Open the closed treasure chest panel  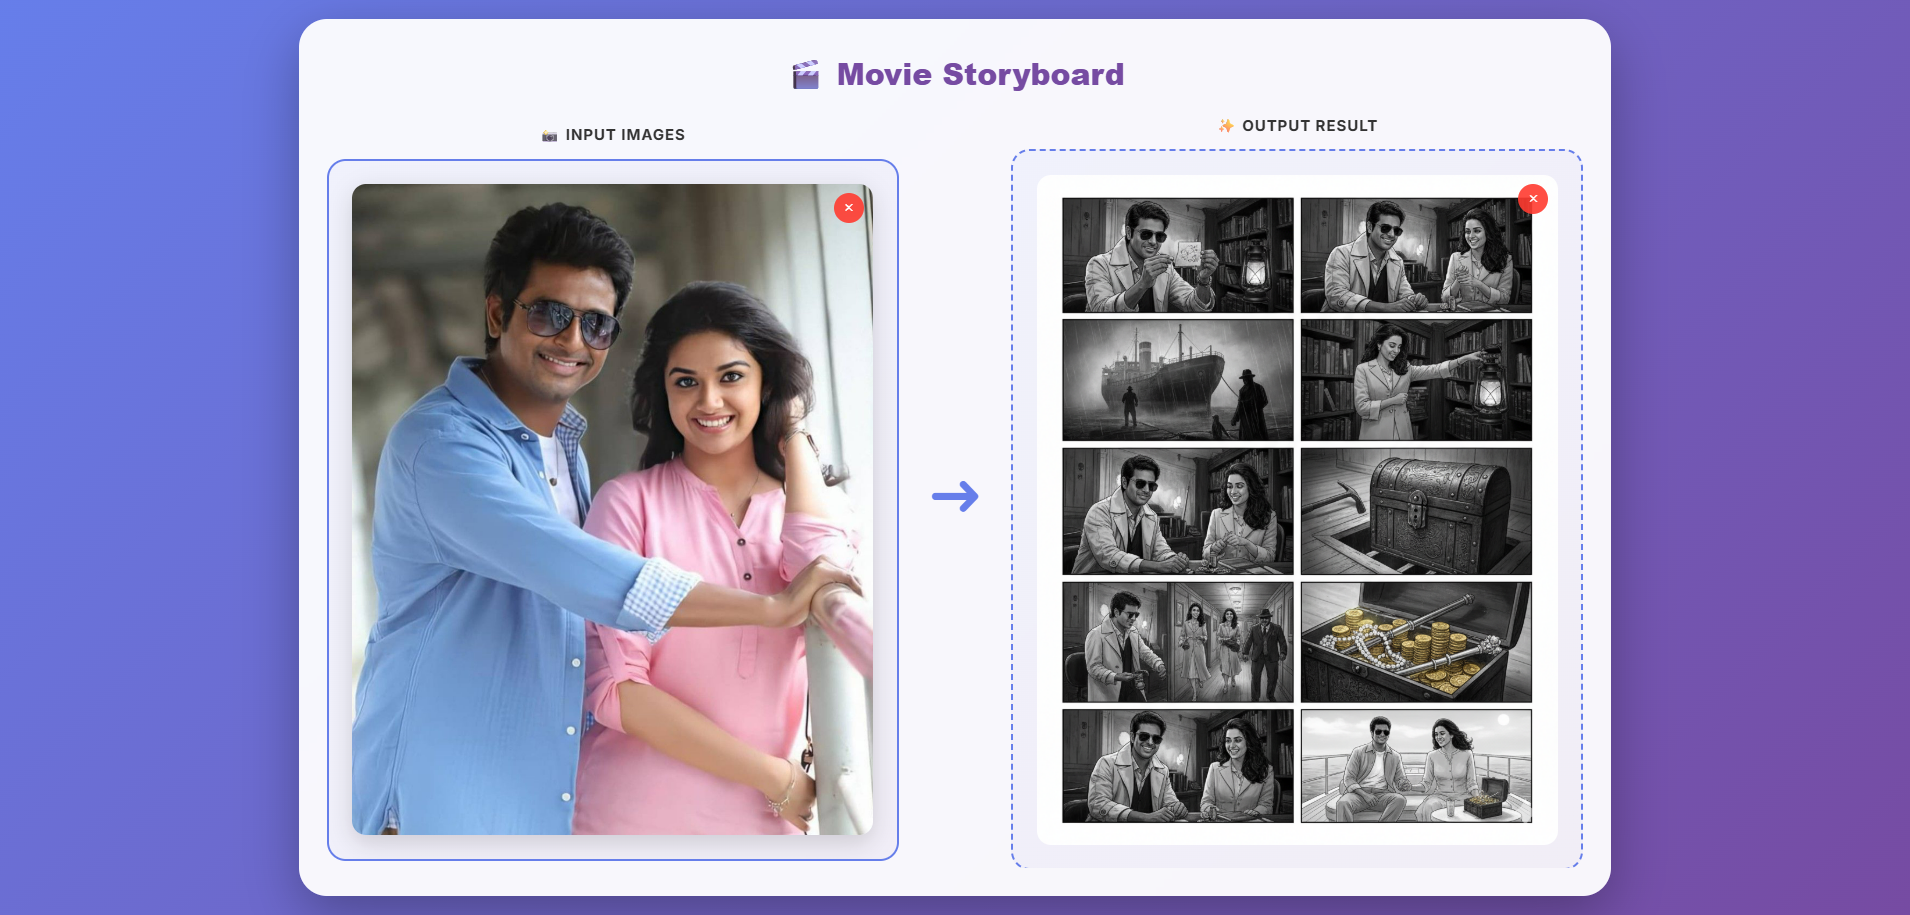[x=1416, y=511]
